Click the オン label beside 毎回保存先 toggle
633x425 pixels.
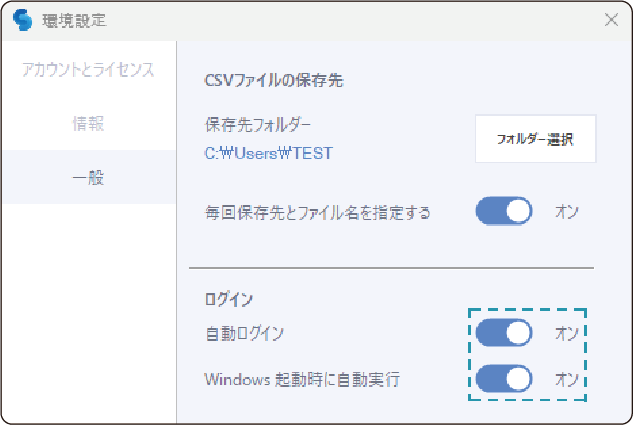566,212
